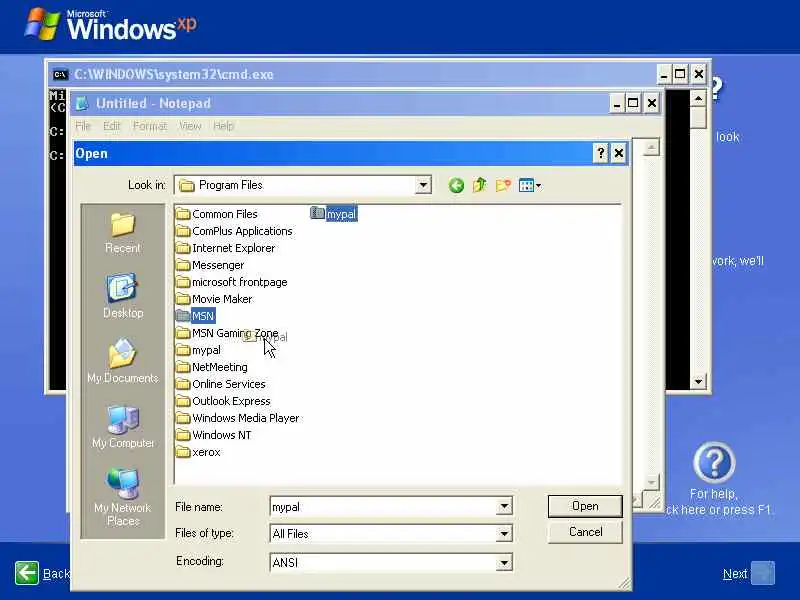Click the Back arrow in Windows XP setup
This screenshot has height=600, width=800.
tap(27, 573)
